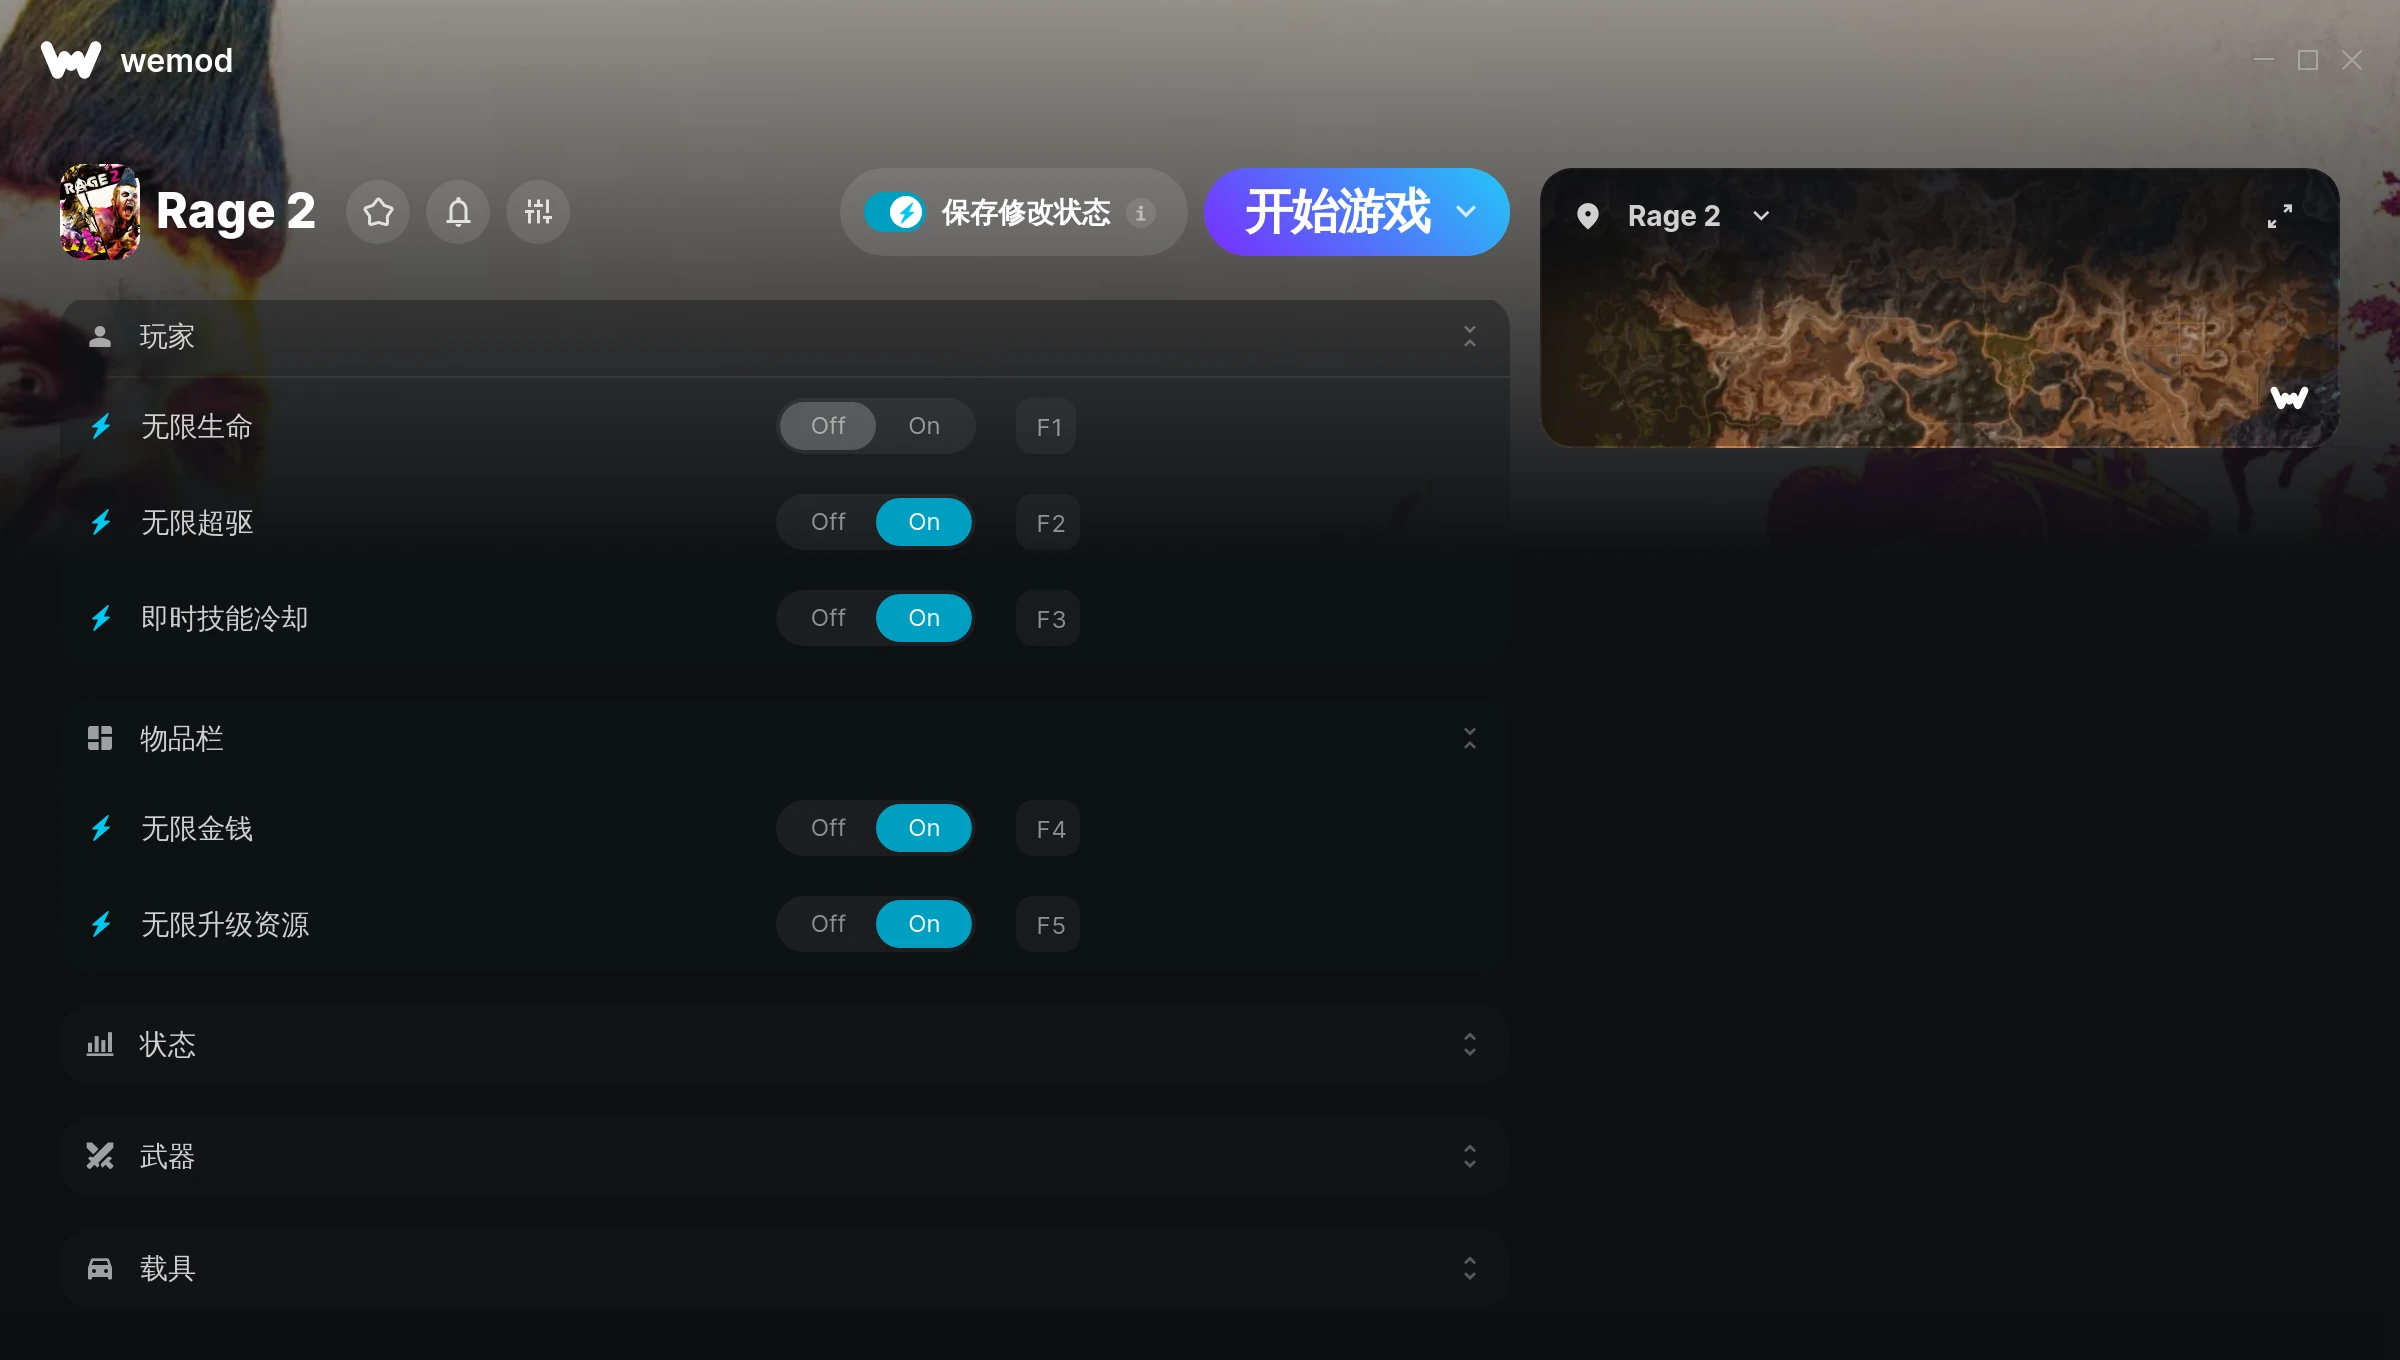Click the F3 hotkey button
Image resolution: width=2400 pixels, height=1360 pixels.
(x=1049, y=618)
